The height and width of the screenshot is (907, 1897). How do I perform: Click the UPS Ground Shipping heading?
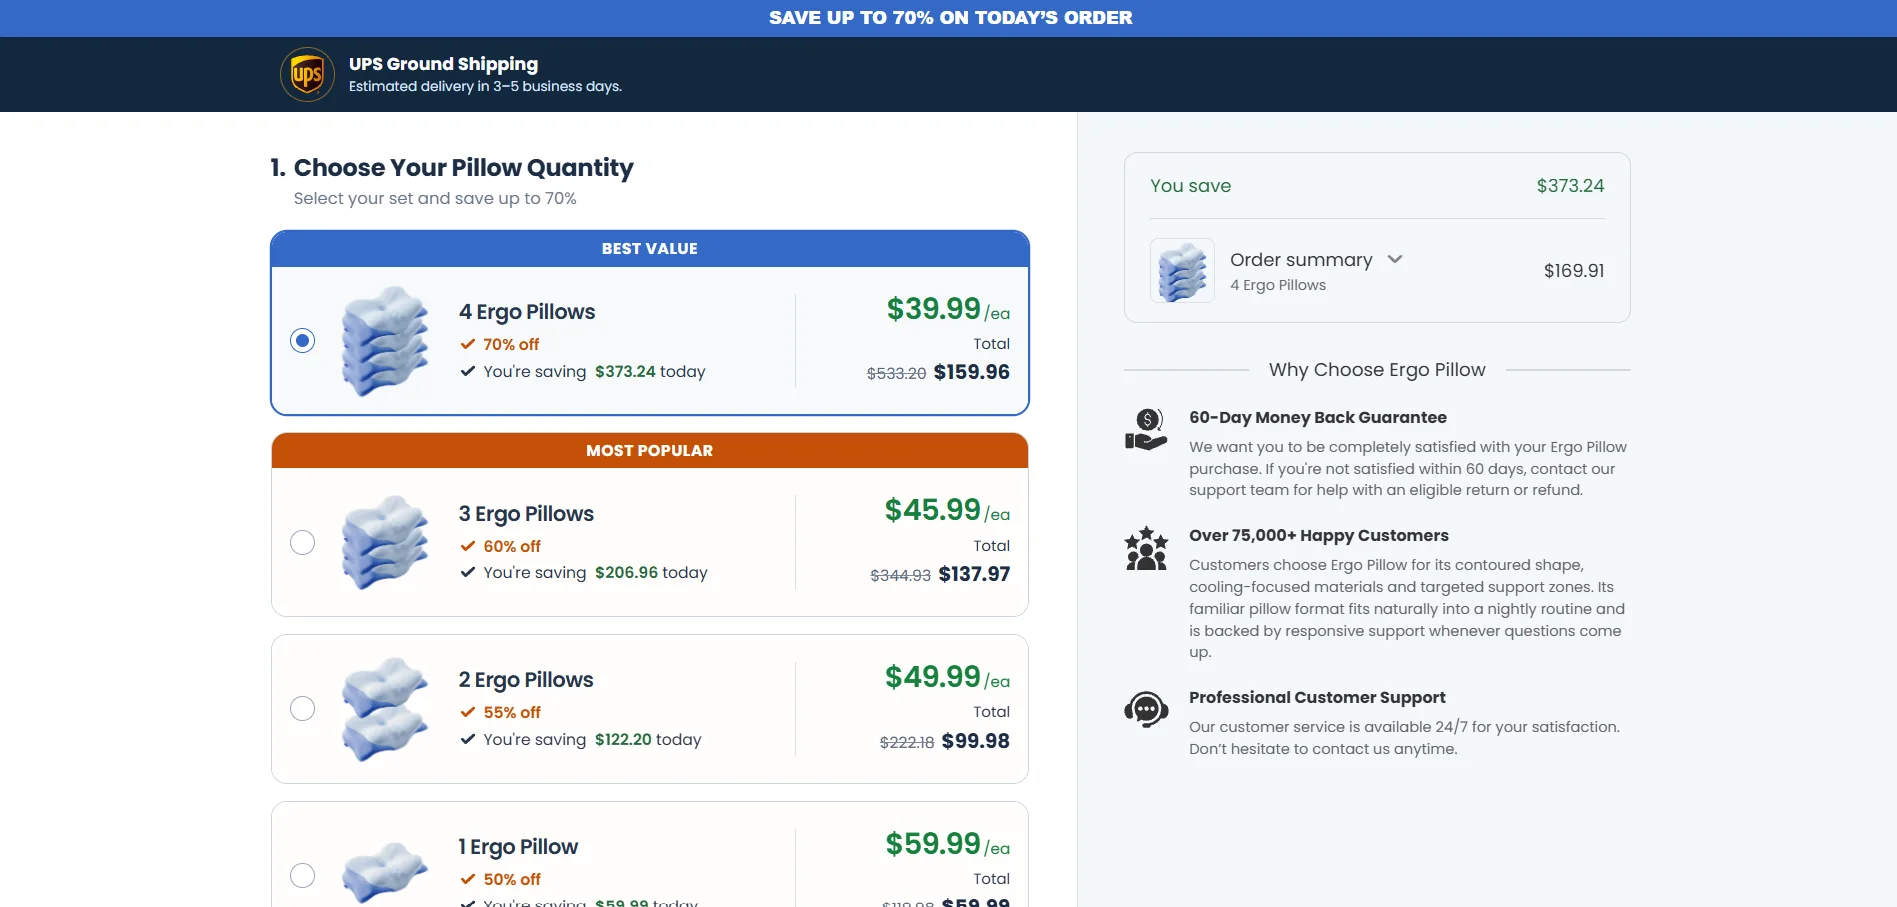443,64
